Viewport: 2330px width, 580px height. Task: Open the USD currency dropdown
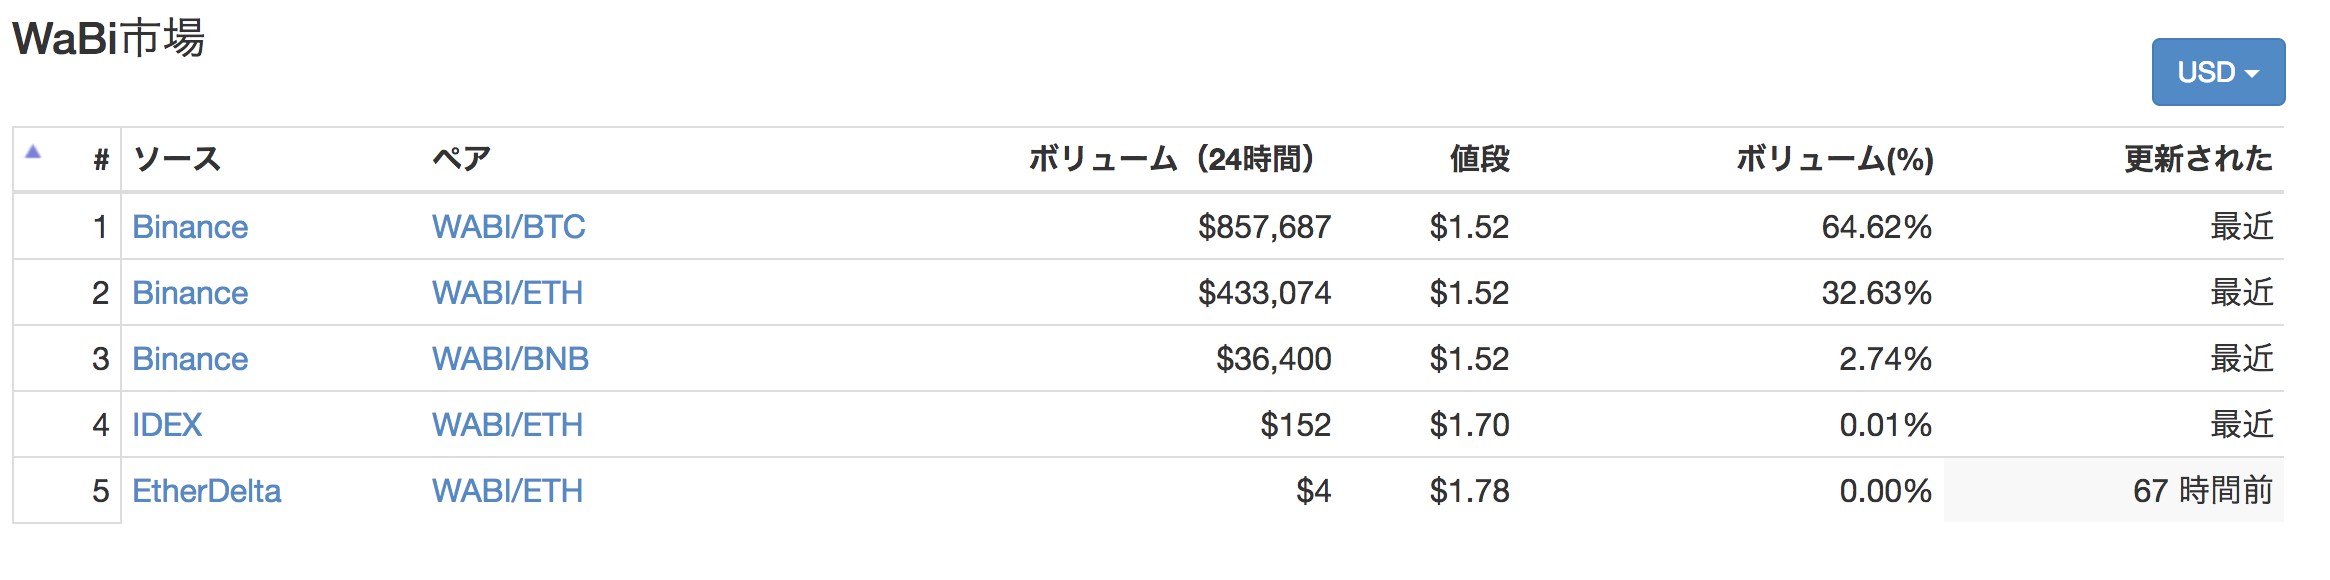click(2218, 72)
